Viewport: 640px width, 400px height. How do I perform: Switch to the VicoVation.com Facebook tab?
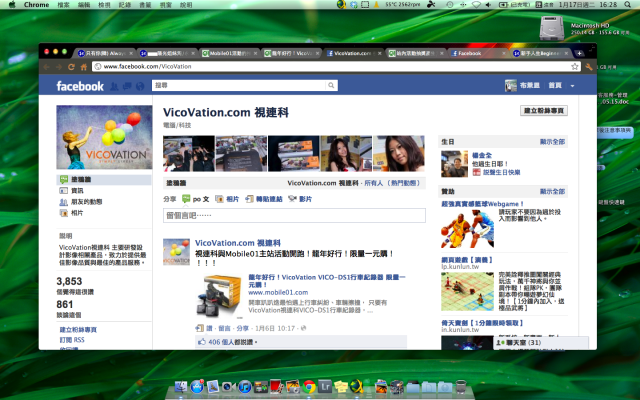click(x=353, y=53)
